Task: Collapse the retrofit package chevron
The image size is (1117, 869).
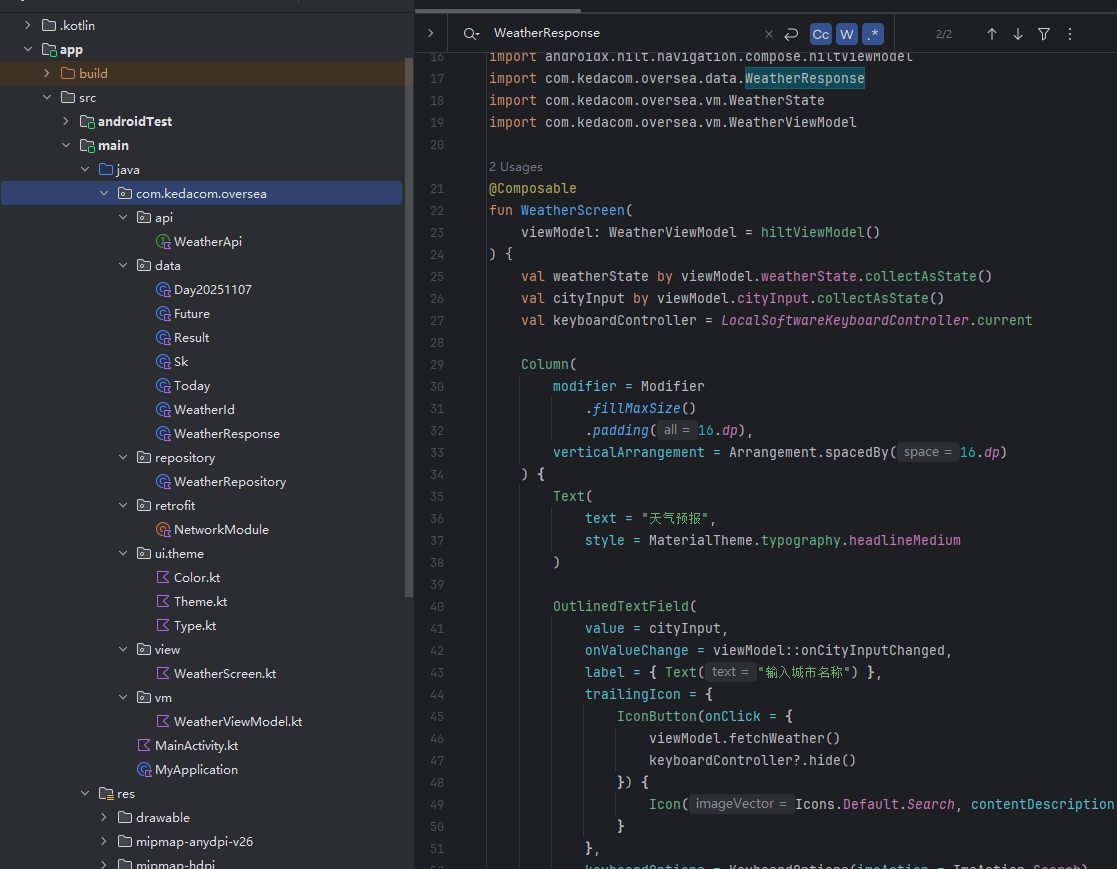Action: (x=123, y=505)
